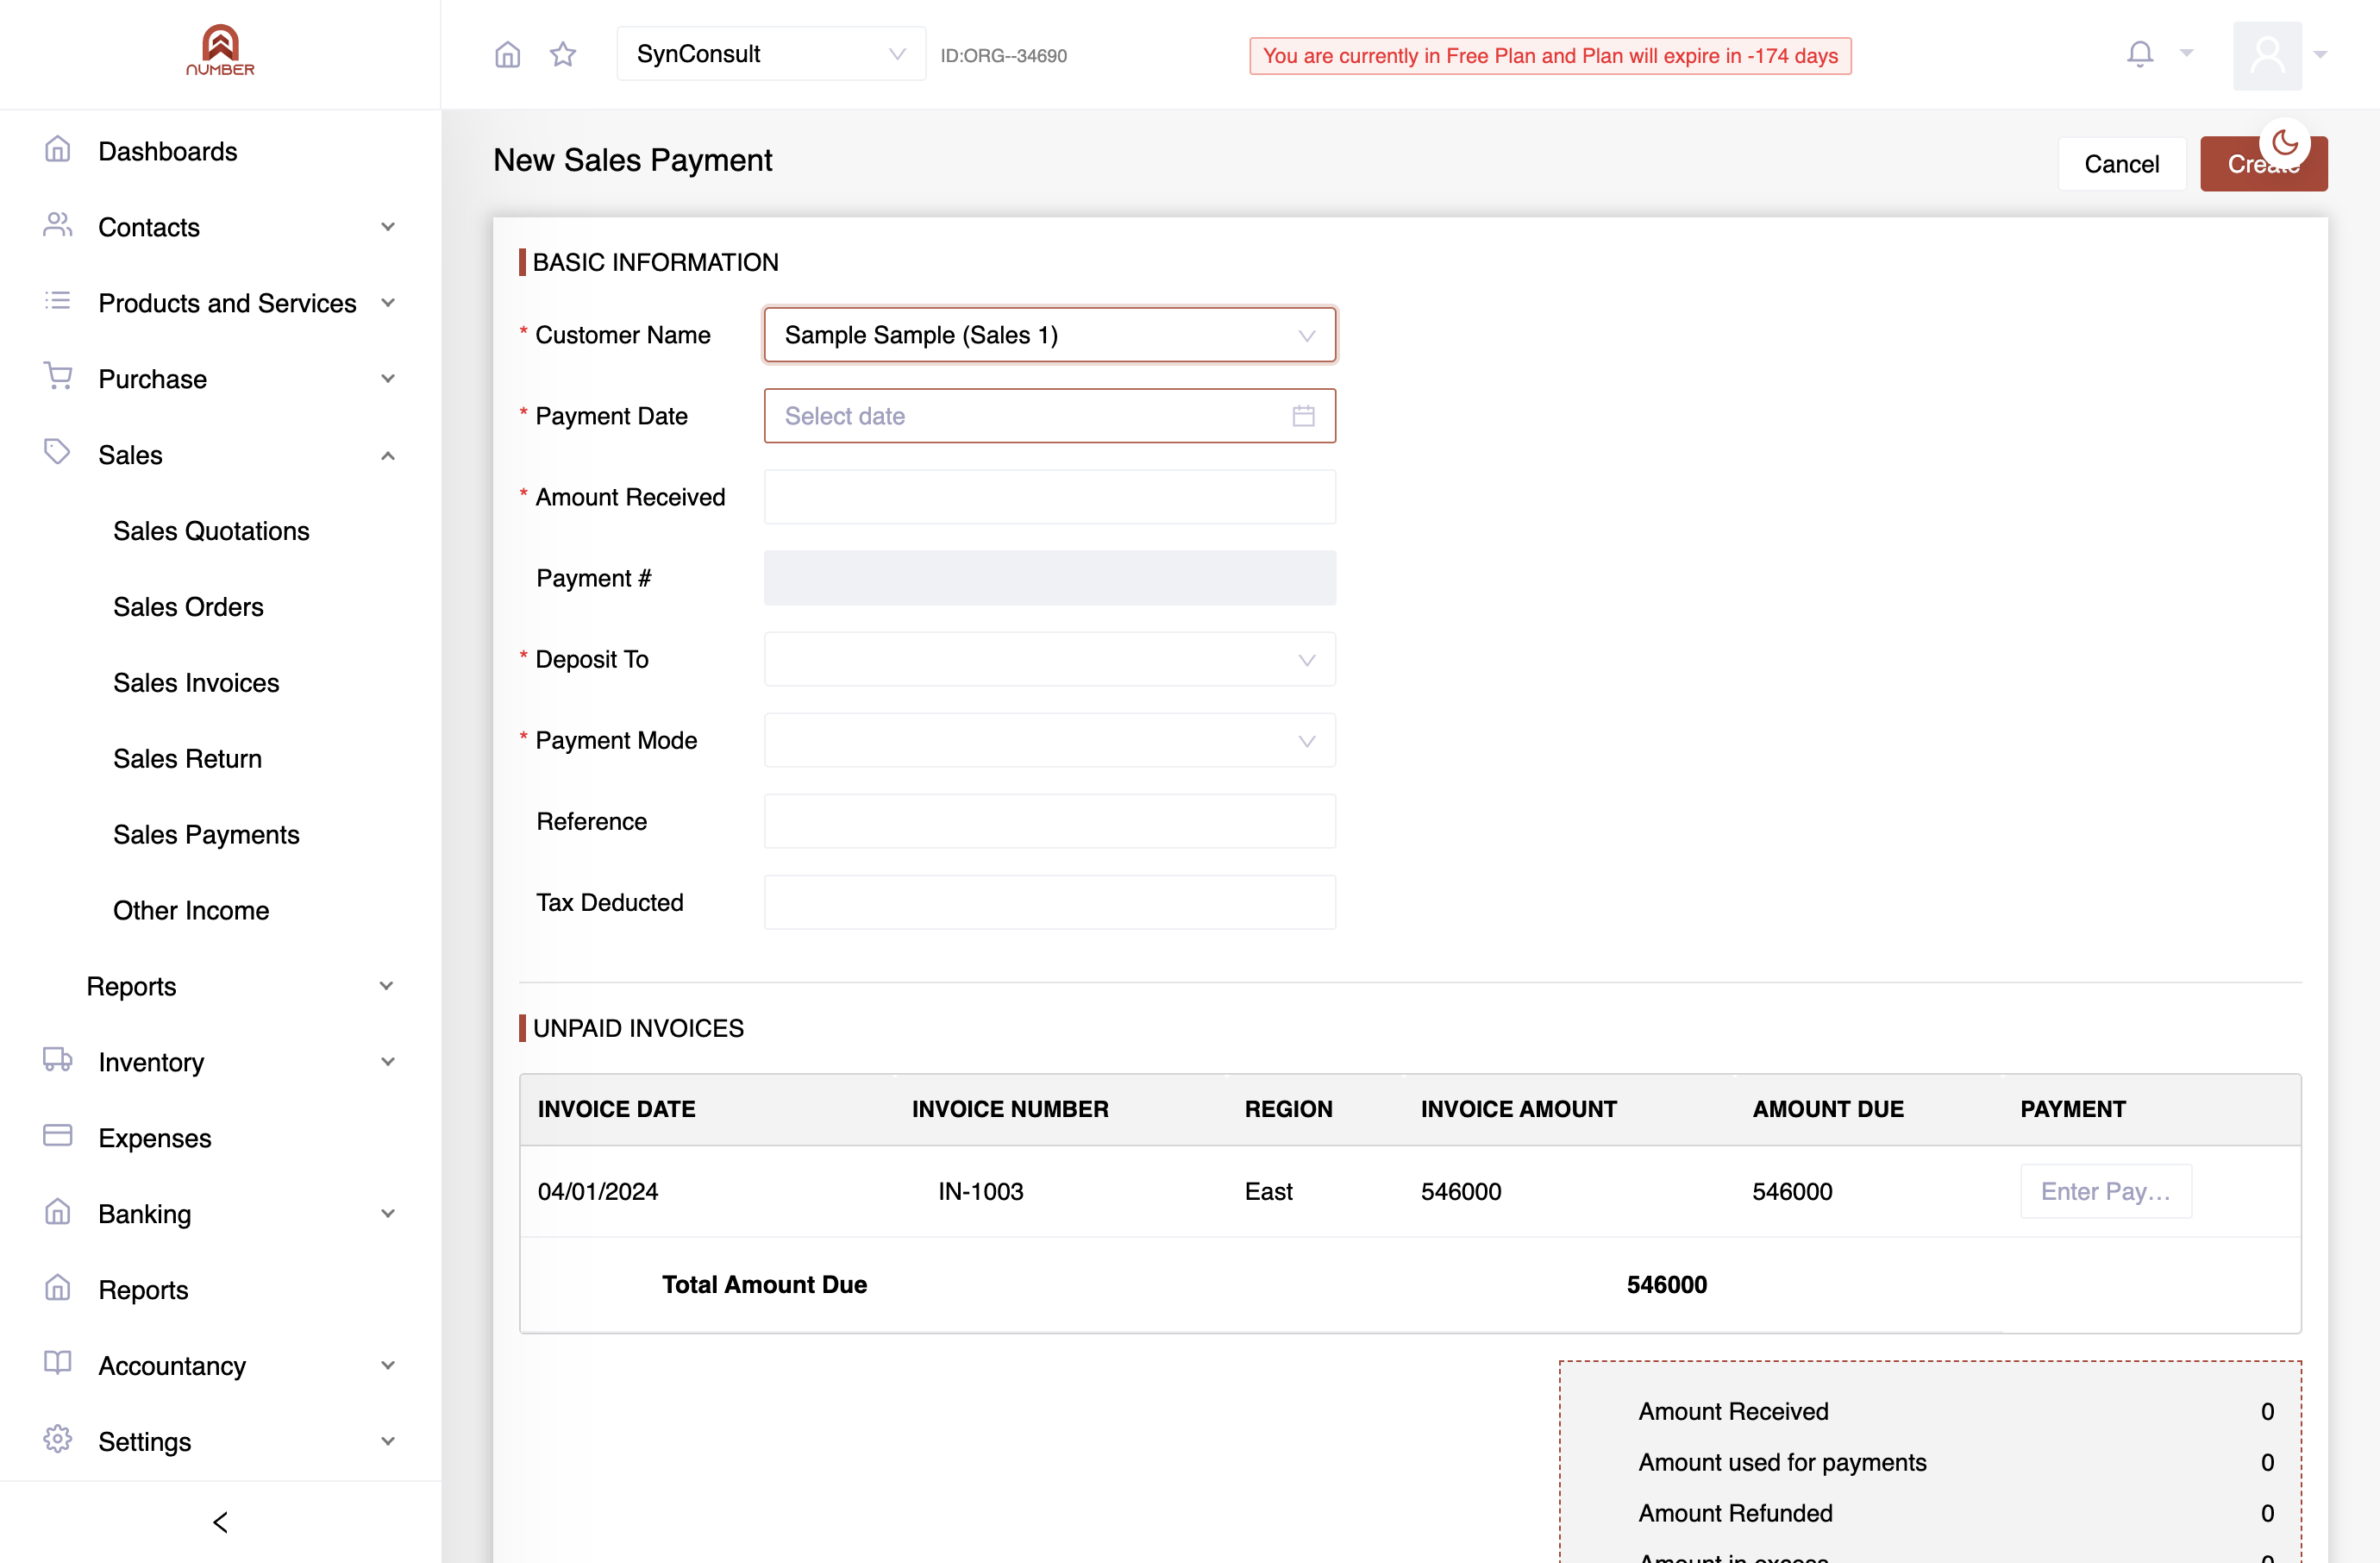Viewport: 2380px width, 1563px height.
Task: Open the Payment Date calendar icon
Action: click(1303, 416)
